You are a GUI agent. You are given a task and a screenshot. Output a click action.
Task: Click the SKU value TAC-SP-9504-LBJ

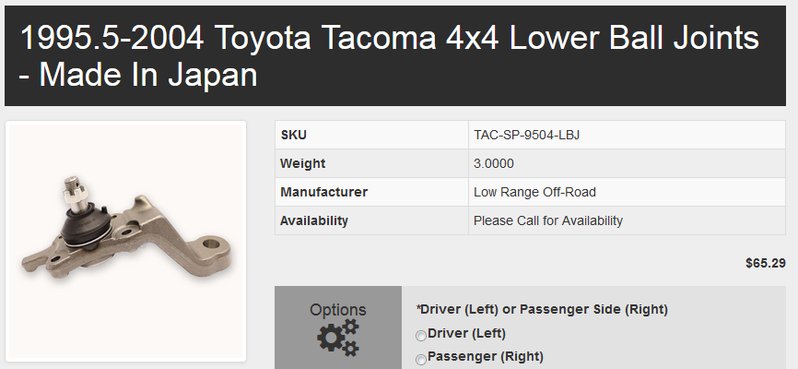pyautogui.click(x=527, y=135)
